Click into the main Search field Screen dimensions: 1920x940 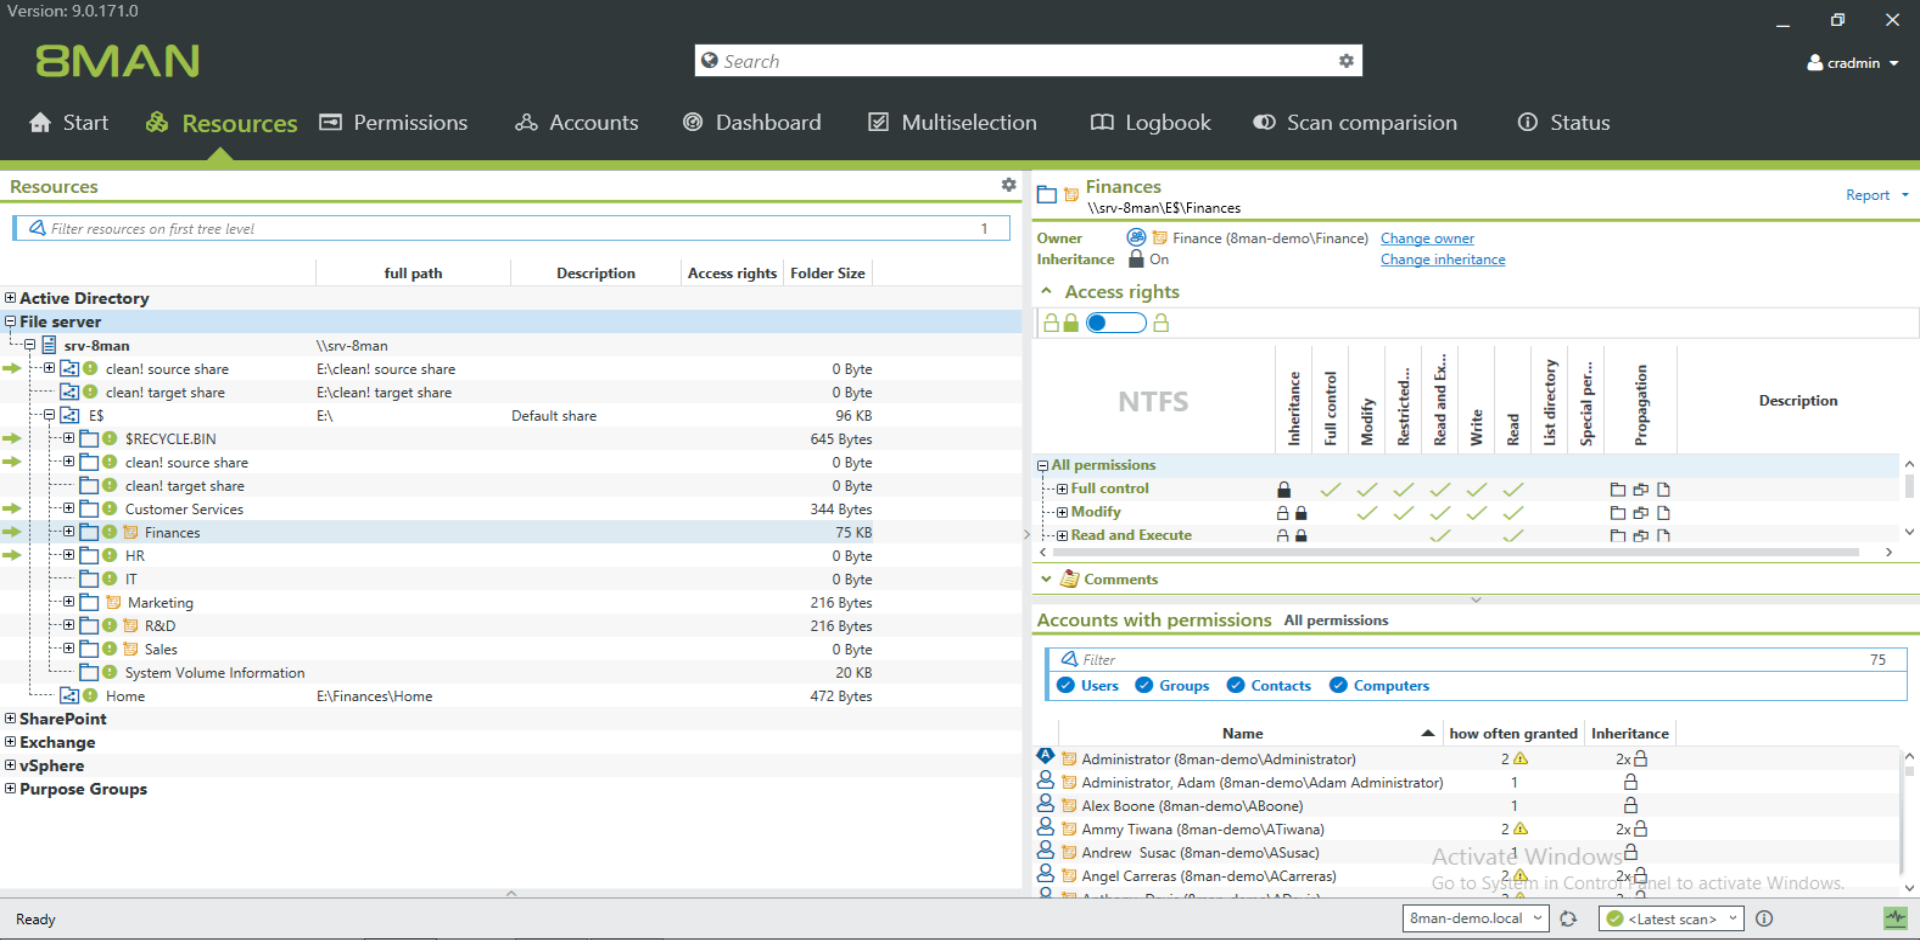(1028, 61)
